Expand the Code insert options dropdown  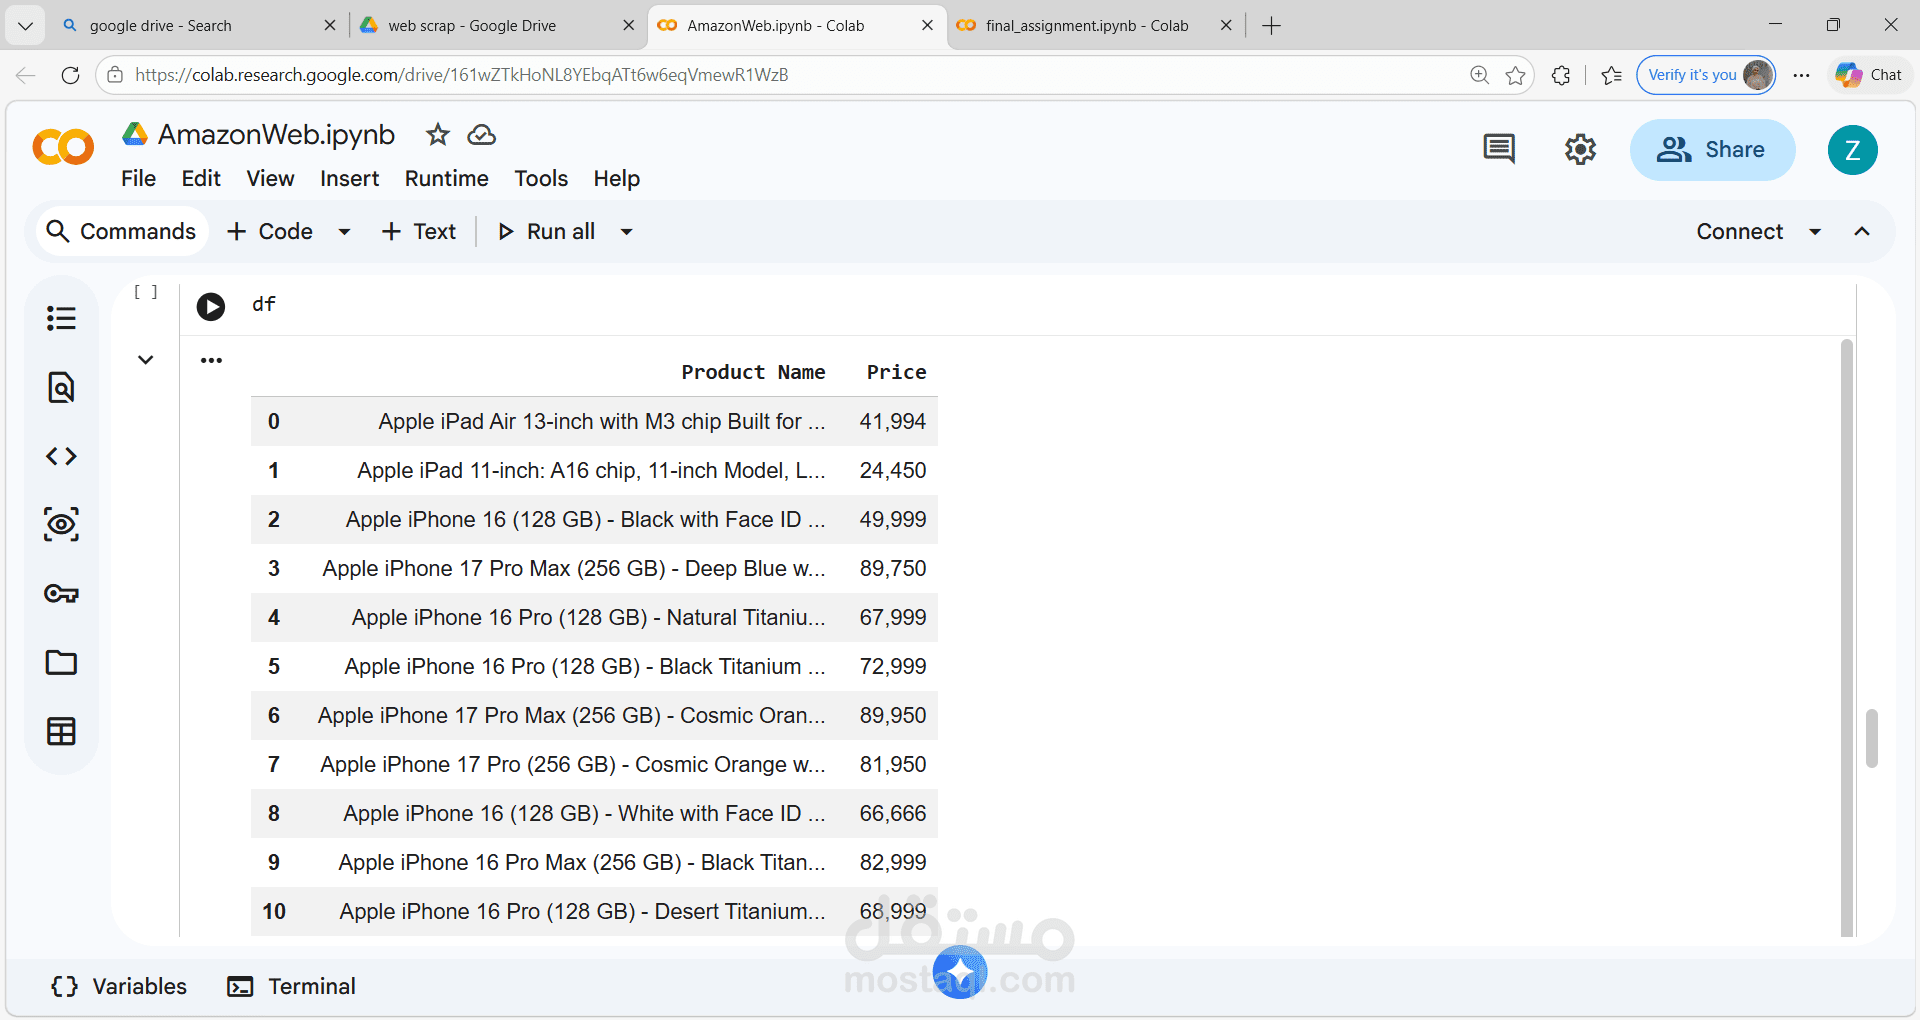(344, 232)
